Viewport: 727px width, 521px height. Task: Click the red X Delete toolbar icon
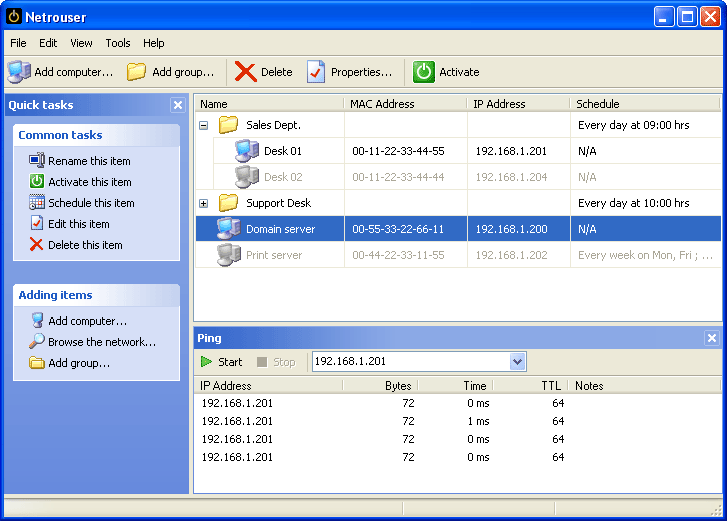[245, 72]
